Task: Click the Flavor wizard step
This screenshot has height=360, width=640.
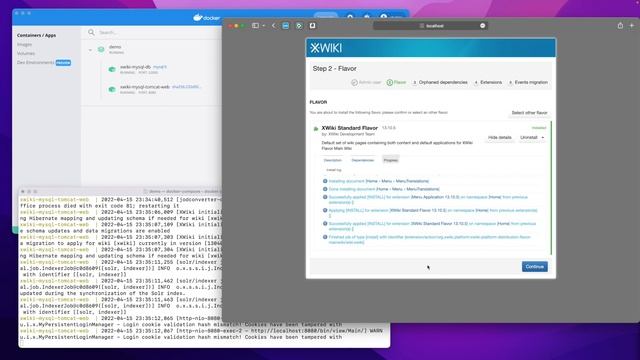Action: pos(396,82)
